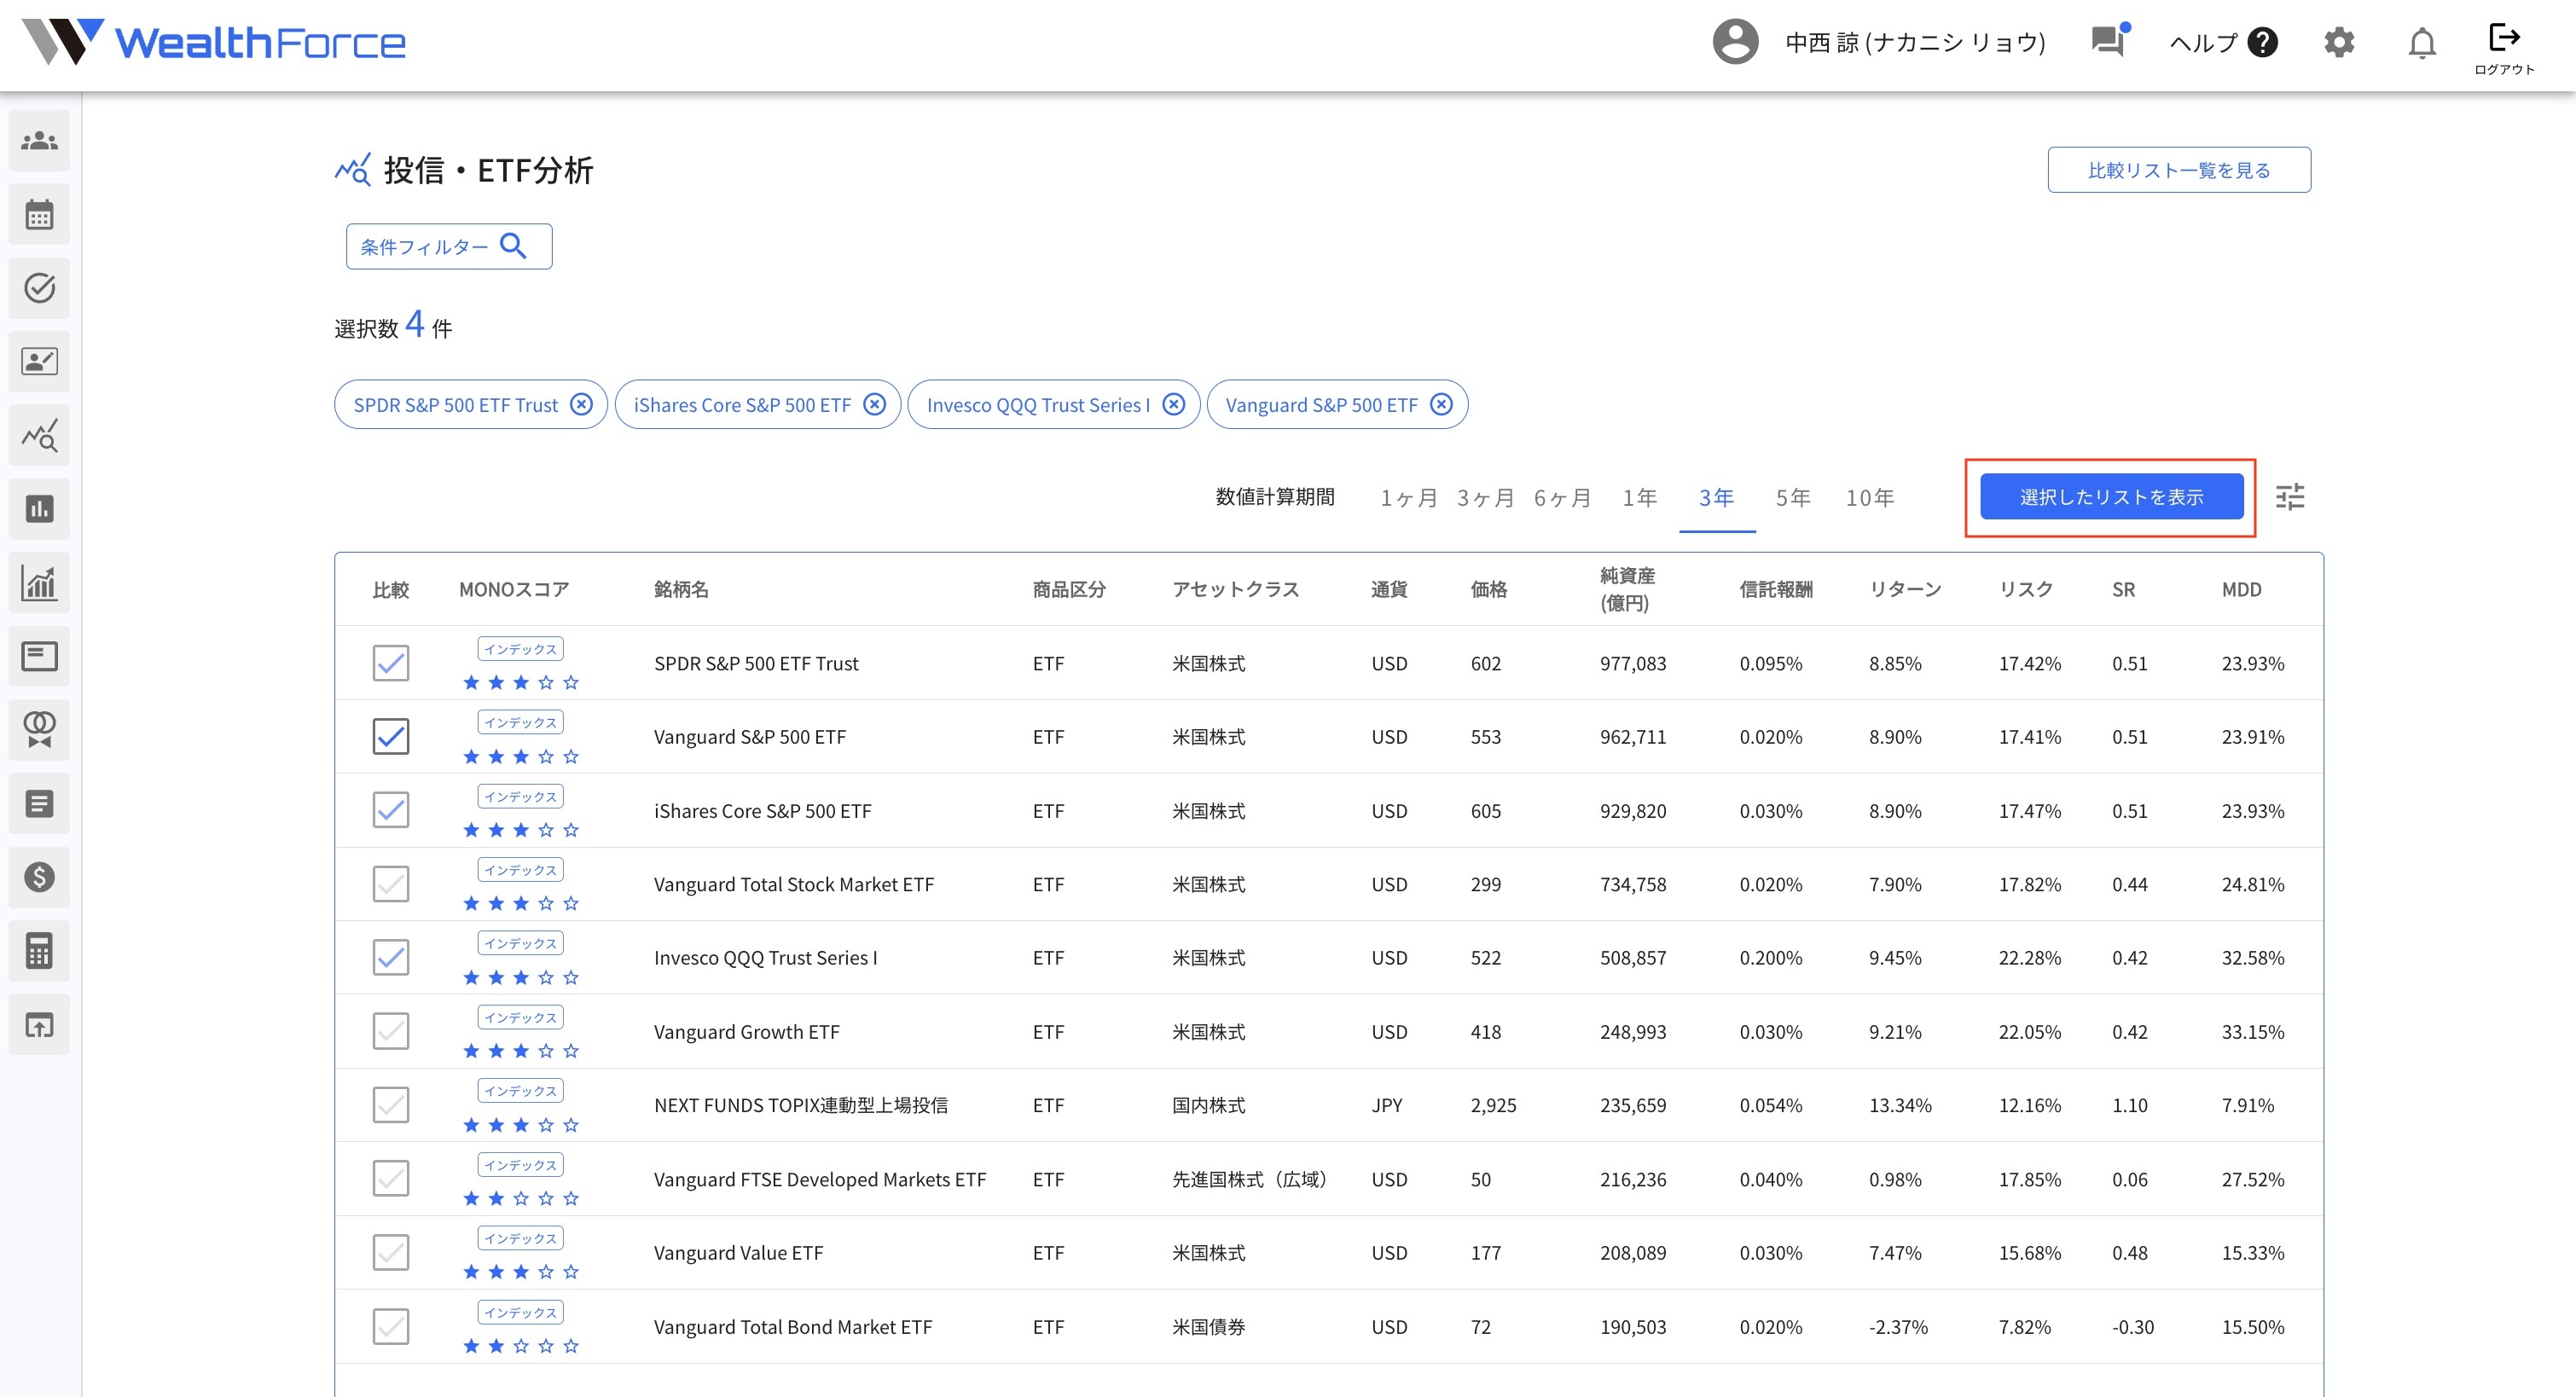The image size is (2576, 1397).
Task: Sort by the リターン column header
Action: click(x=1905, y=589)
